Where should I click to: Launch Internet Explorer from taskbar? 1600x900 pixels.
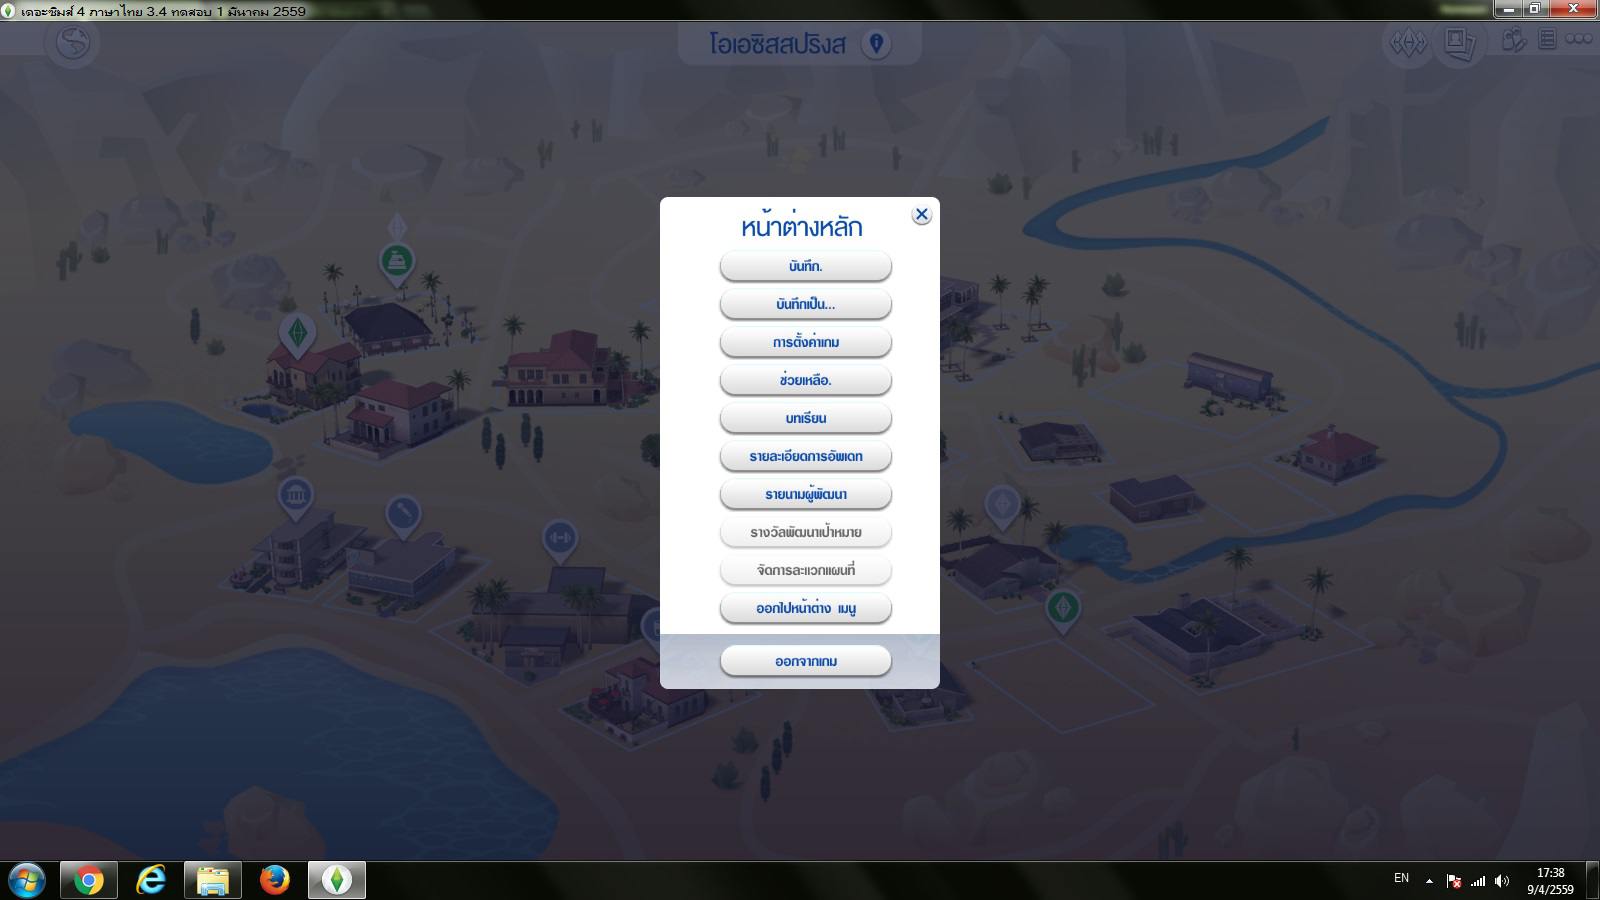tap(150, 880)
